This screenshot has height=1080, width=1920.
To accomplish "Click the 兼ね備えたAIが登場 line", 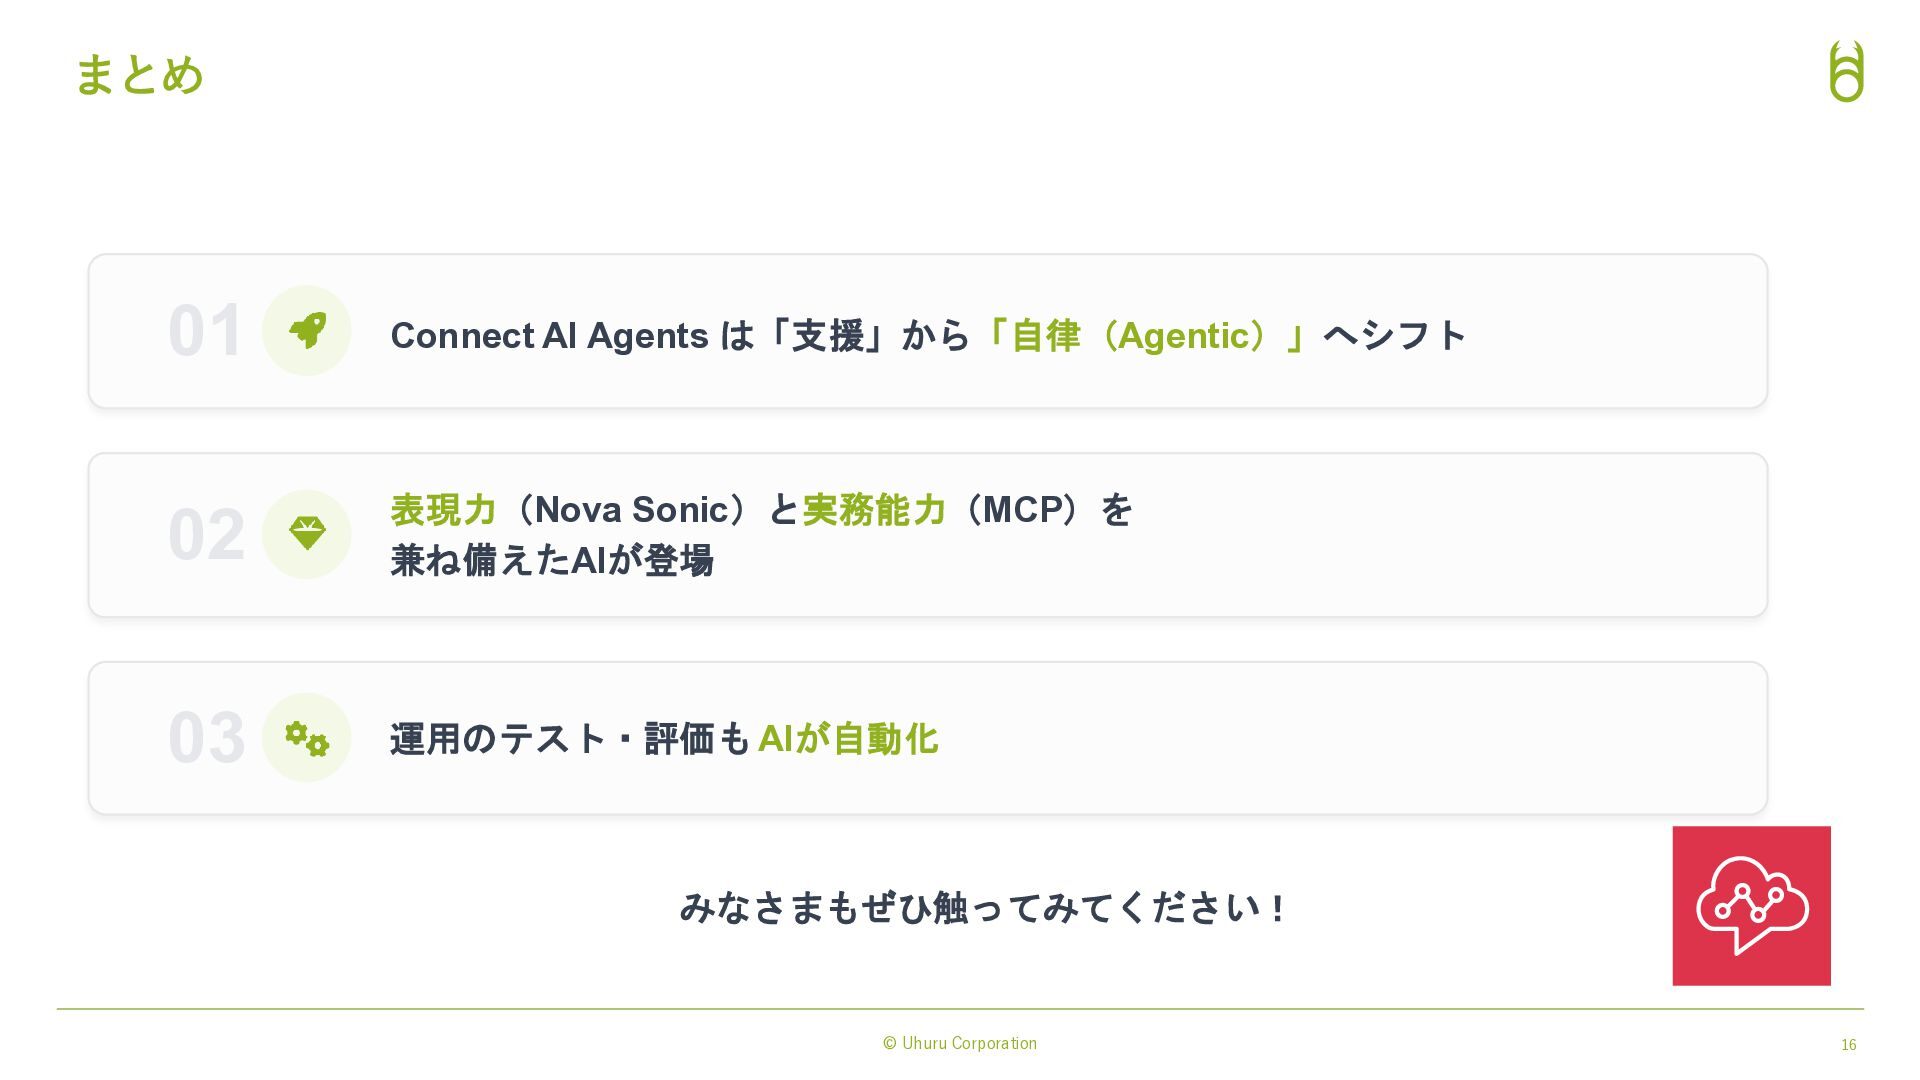I will [x=552, y=560].
